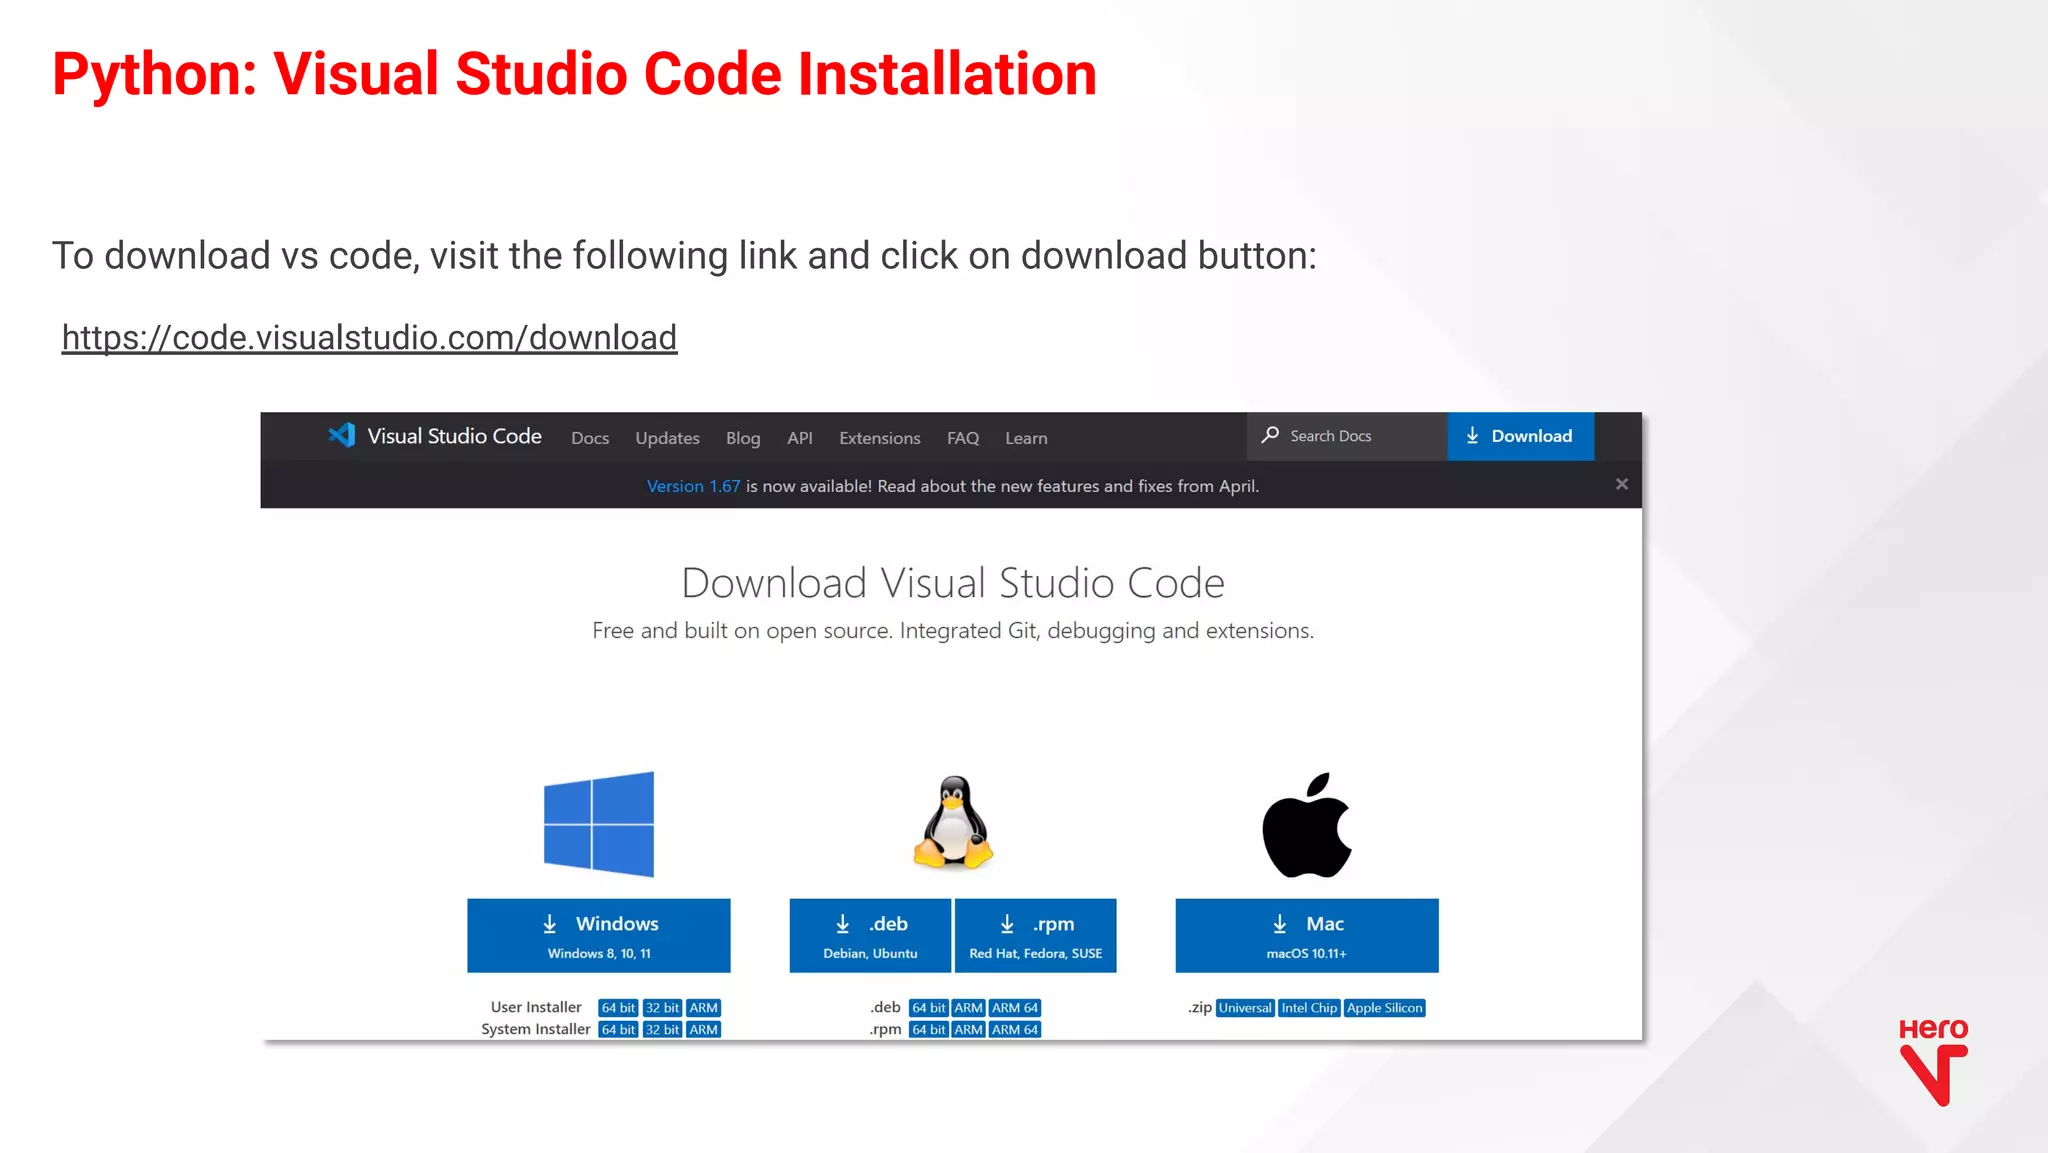Viewport: 2048px width, 1153px height.
Task: Select User Installer ARM
Action: [703, 1008]
